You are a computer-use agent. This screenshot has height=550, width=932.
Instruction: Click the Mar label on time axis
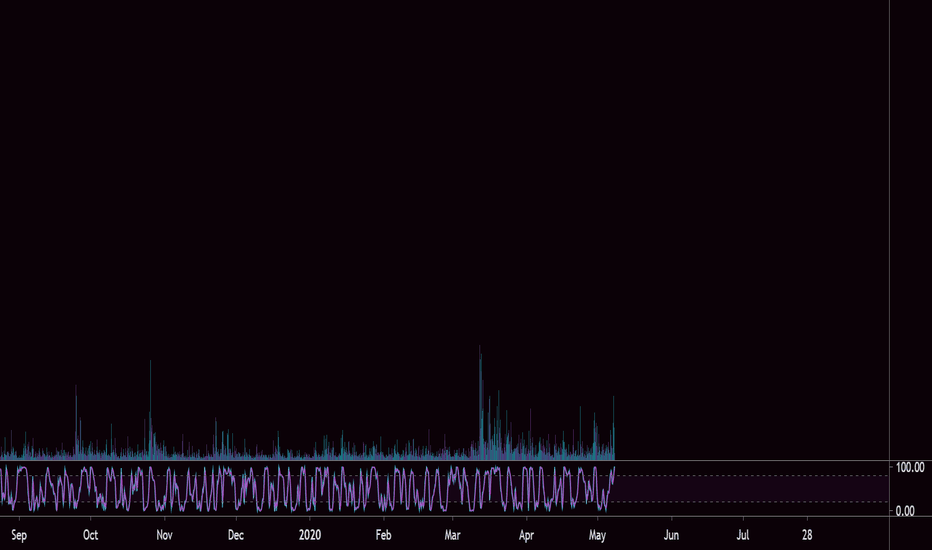point(452,535)
